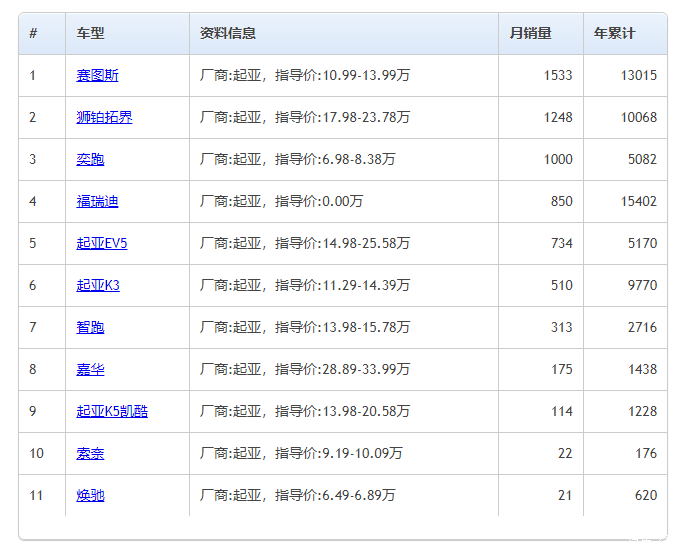This screenshot has height=551, width=681.
Task: Select monthly sales value 1000
Action: tap(558, 159)
